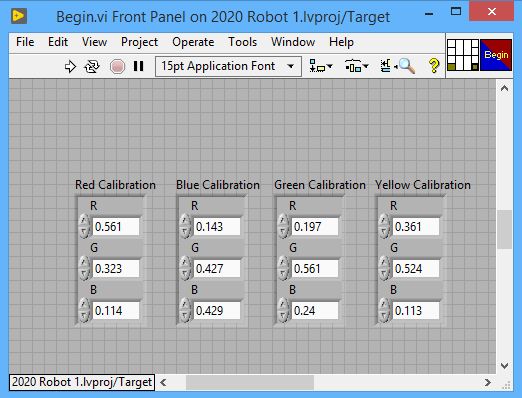Open the Align Objects dropdown
The height and width of the screenshot is (398, 522).
coord(320,66)
